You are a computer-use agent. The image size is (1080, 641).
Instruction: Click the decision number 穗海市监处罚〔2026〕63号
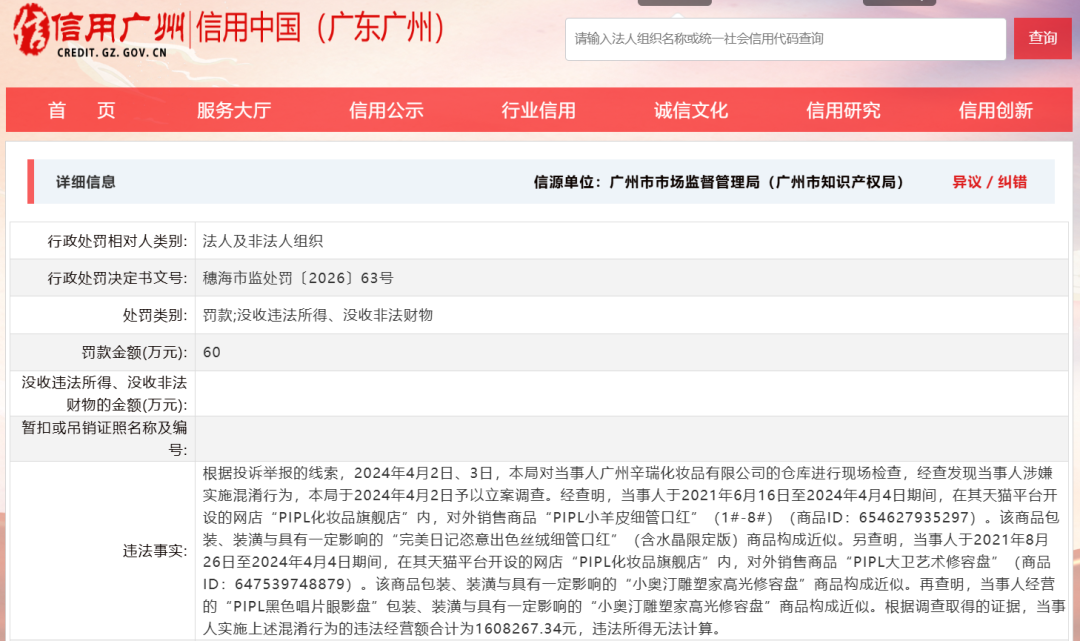point(298,278)
